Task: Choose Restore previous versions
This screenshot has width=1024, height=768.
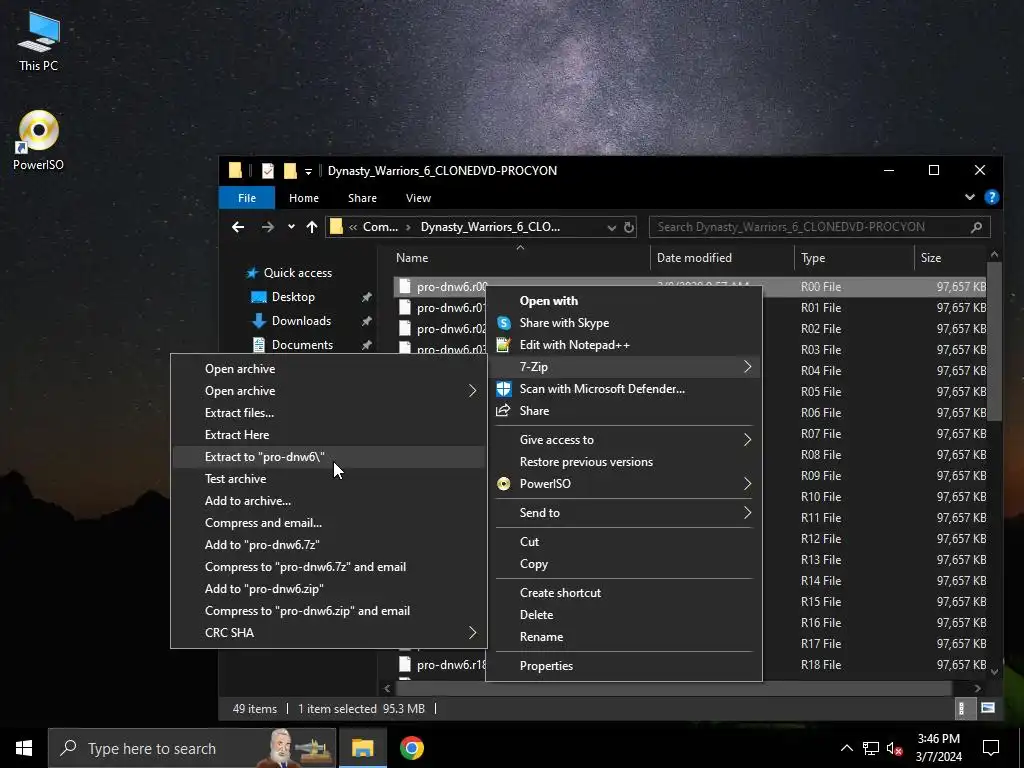Action: click(624, 462)
